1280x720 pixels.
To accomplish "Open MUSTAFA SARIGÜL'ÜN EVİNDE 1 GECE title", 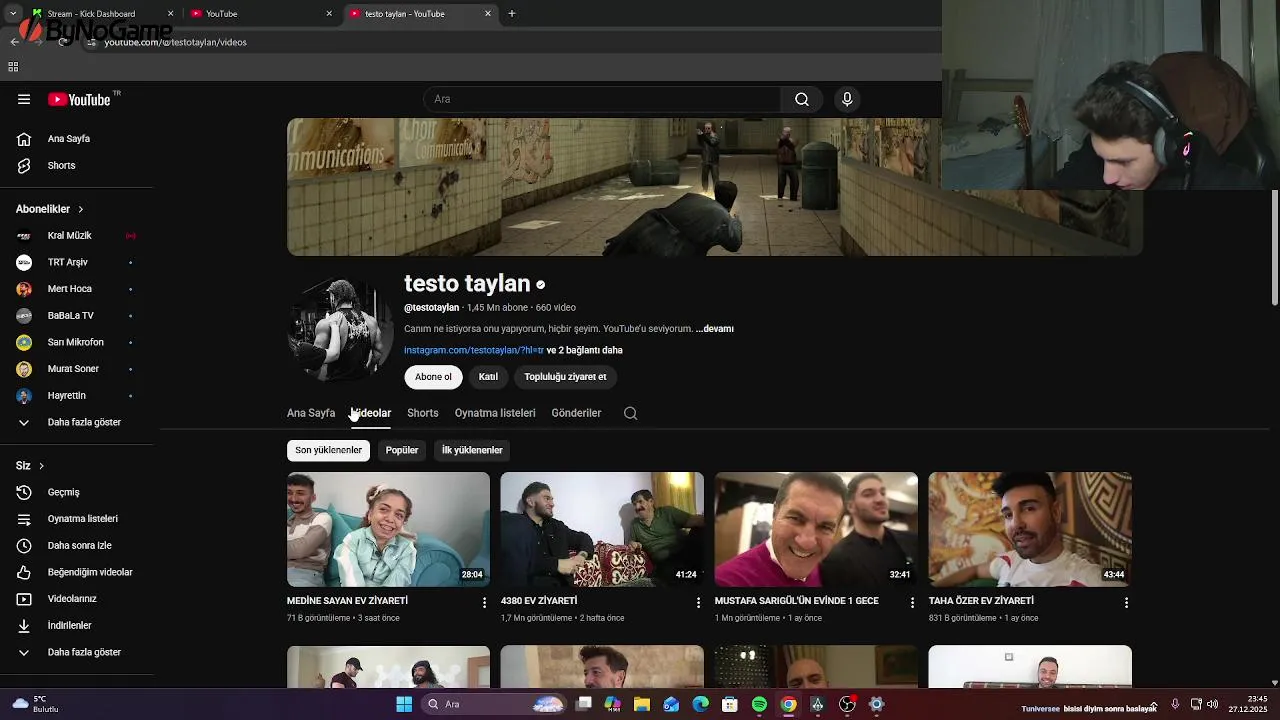I will (x=797, y=601).
